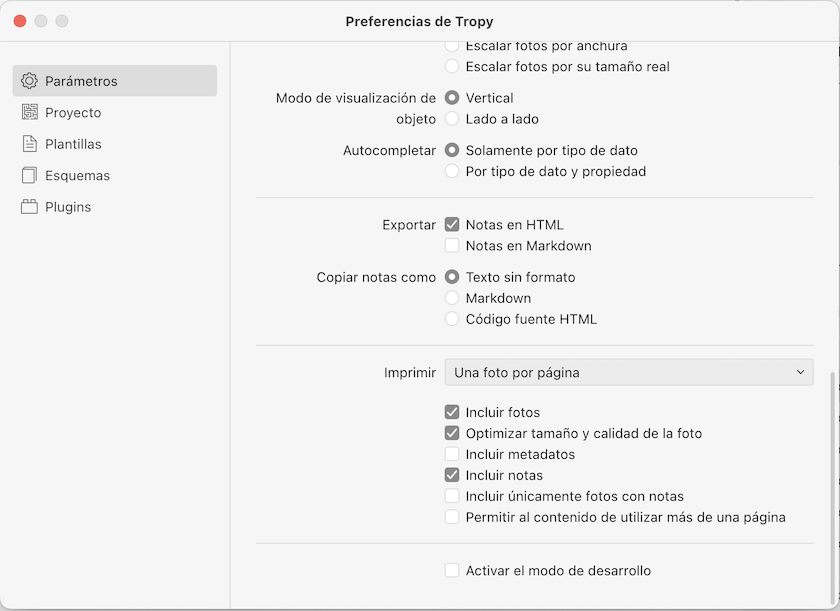Open the 'Una foto por página' dropdown
This screenshot has height=611, width=840.
[x=629, y=372]
